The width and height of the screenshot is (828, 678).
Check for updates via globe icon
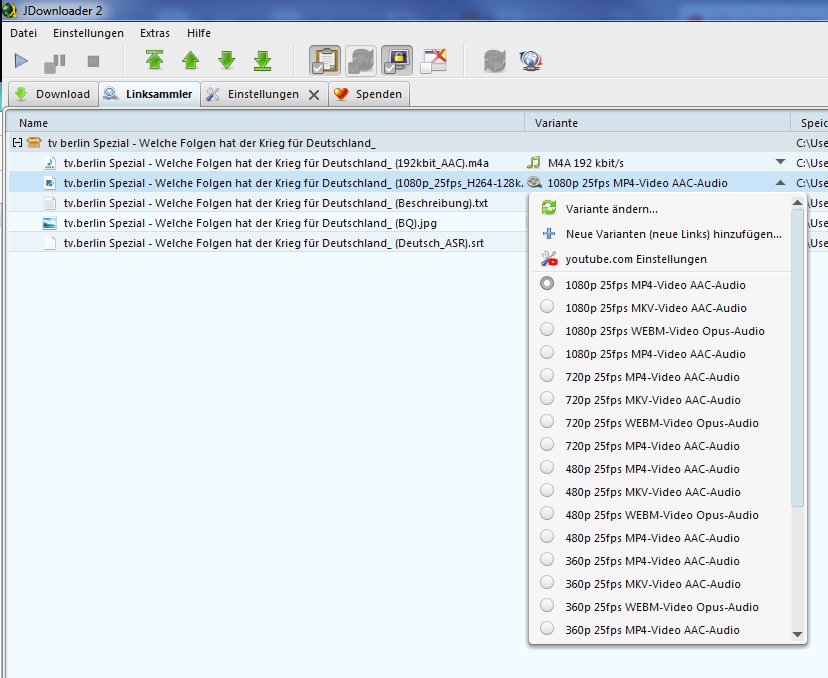click(531, 61)
